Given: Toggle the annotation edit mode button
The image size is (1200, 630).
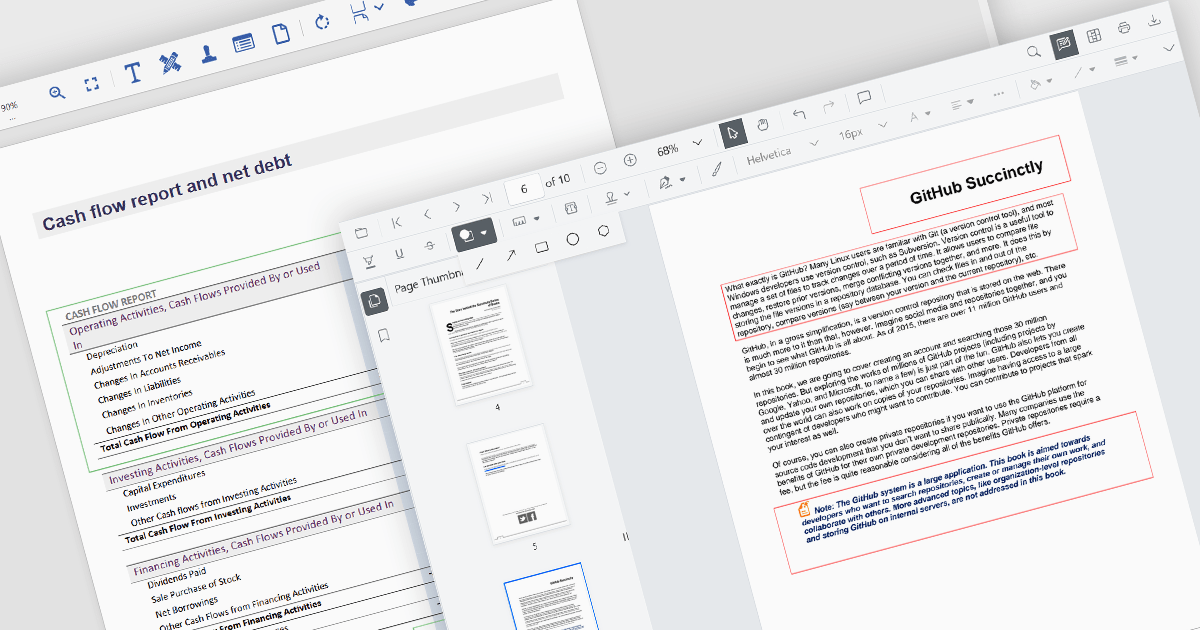Looking at the screenshot, I should click(1064, 44).
